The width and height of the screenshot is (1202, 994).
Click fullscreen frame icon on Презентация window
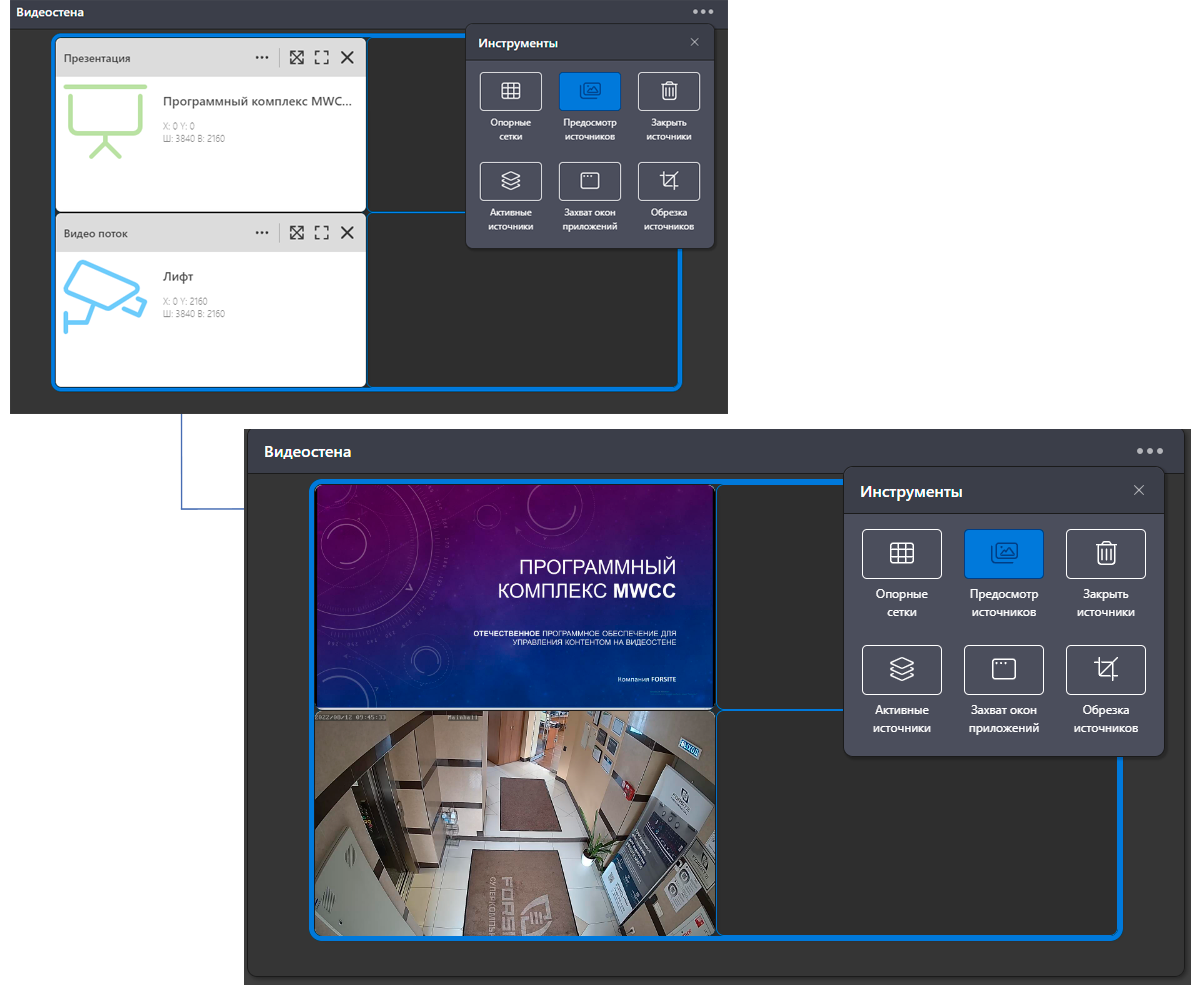click(321, 58)
